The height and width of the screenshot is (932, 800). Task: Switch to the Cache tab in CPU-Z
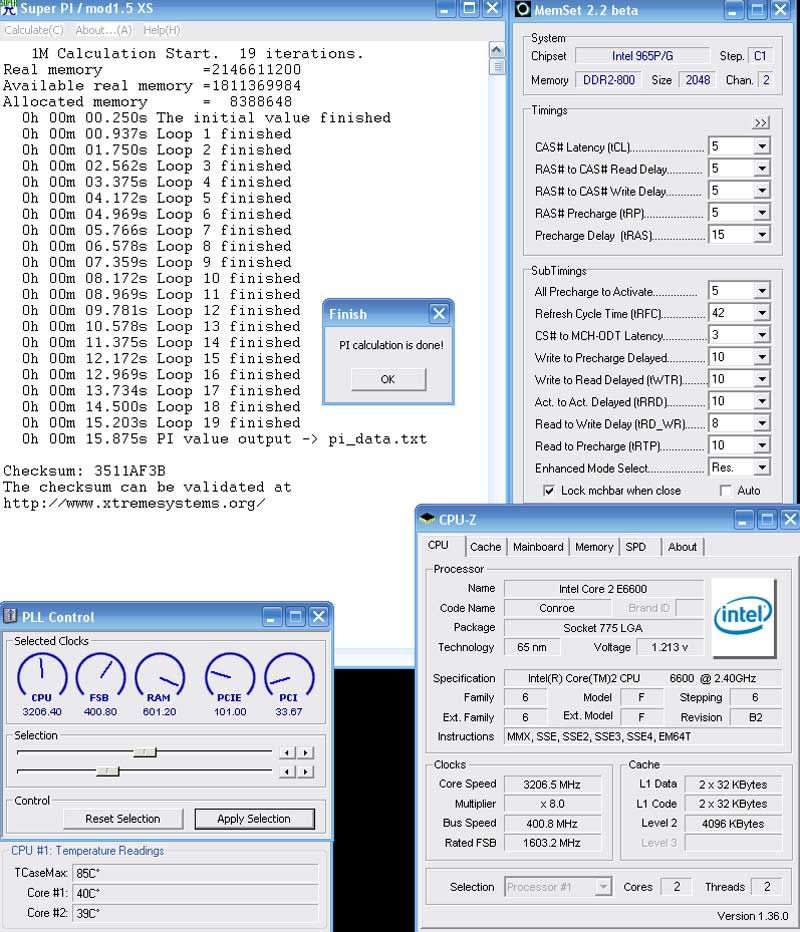click(486, 547)
